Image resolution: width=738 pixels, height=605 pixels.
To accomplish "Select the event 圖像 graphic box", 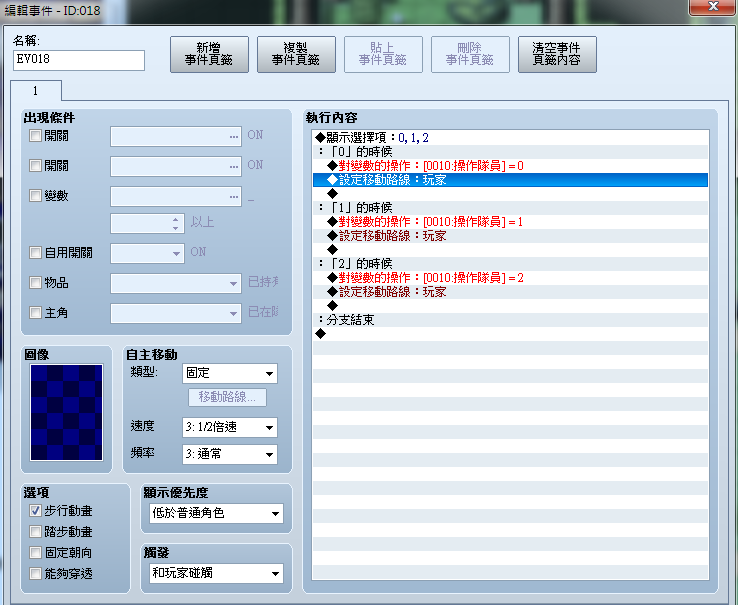I will [66, 412].
